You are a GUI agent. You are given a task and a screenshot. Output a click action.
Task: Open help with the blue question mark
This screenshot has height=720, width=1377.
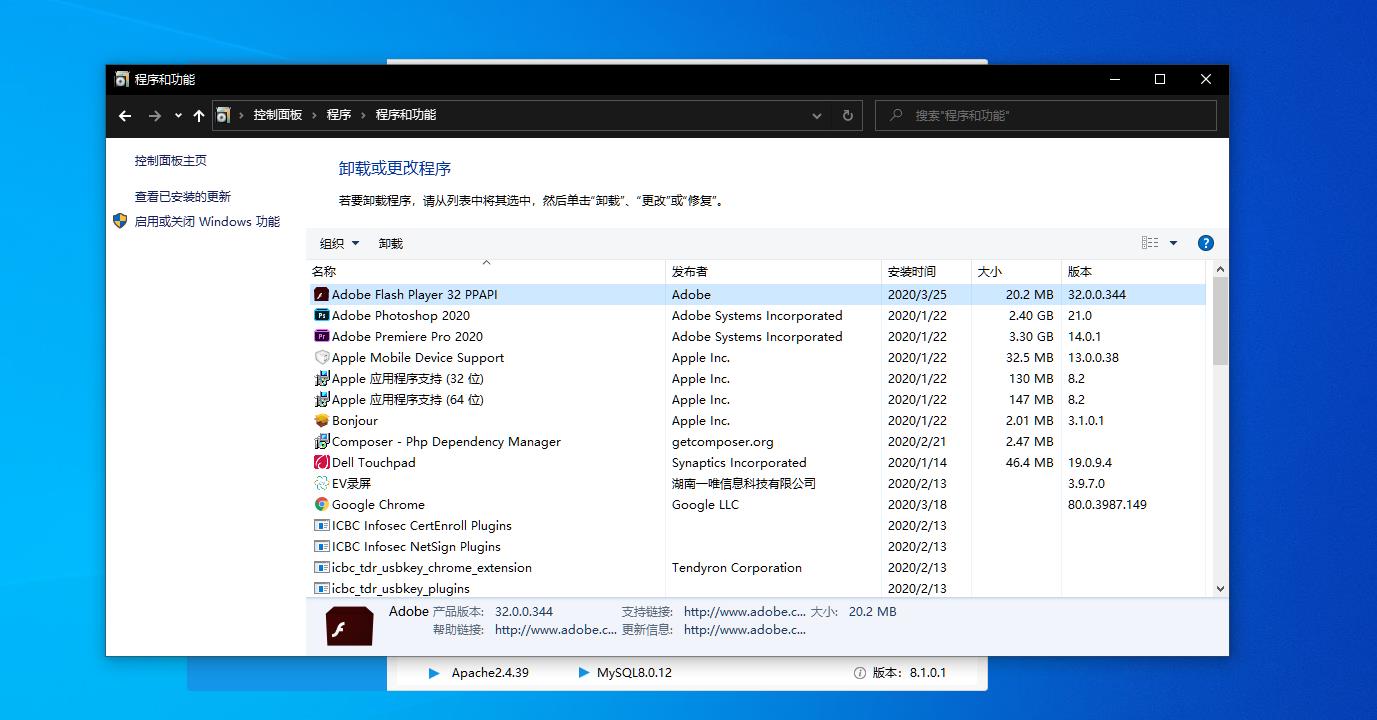coord(1206,243)
